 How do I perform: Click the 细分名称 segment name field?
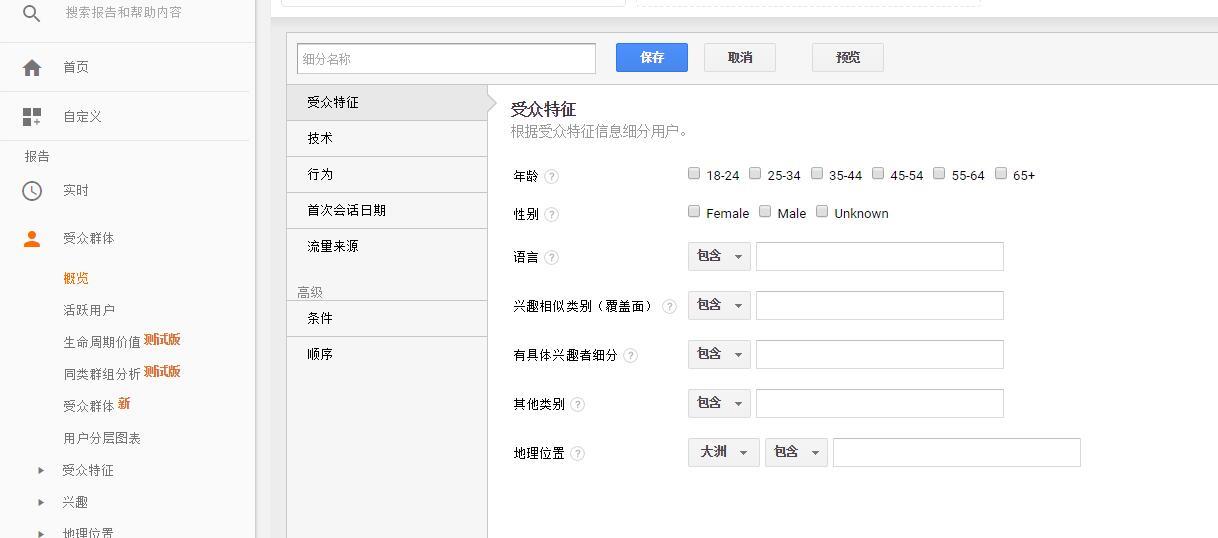(x=446, y=58)
